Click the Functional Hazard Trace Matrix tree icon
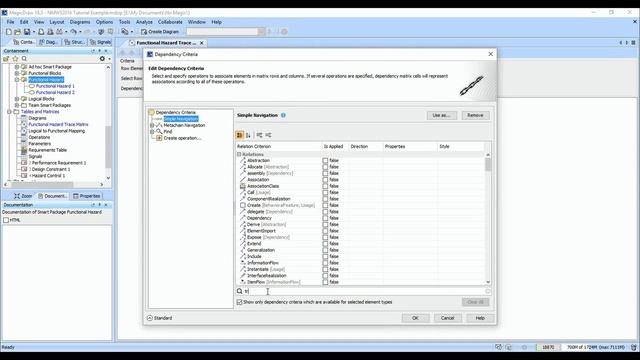 [x=24, y=124]
